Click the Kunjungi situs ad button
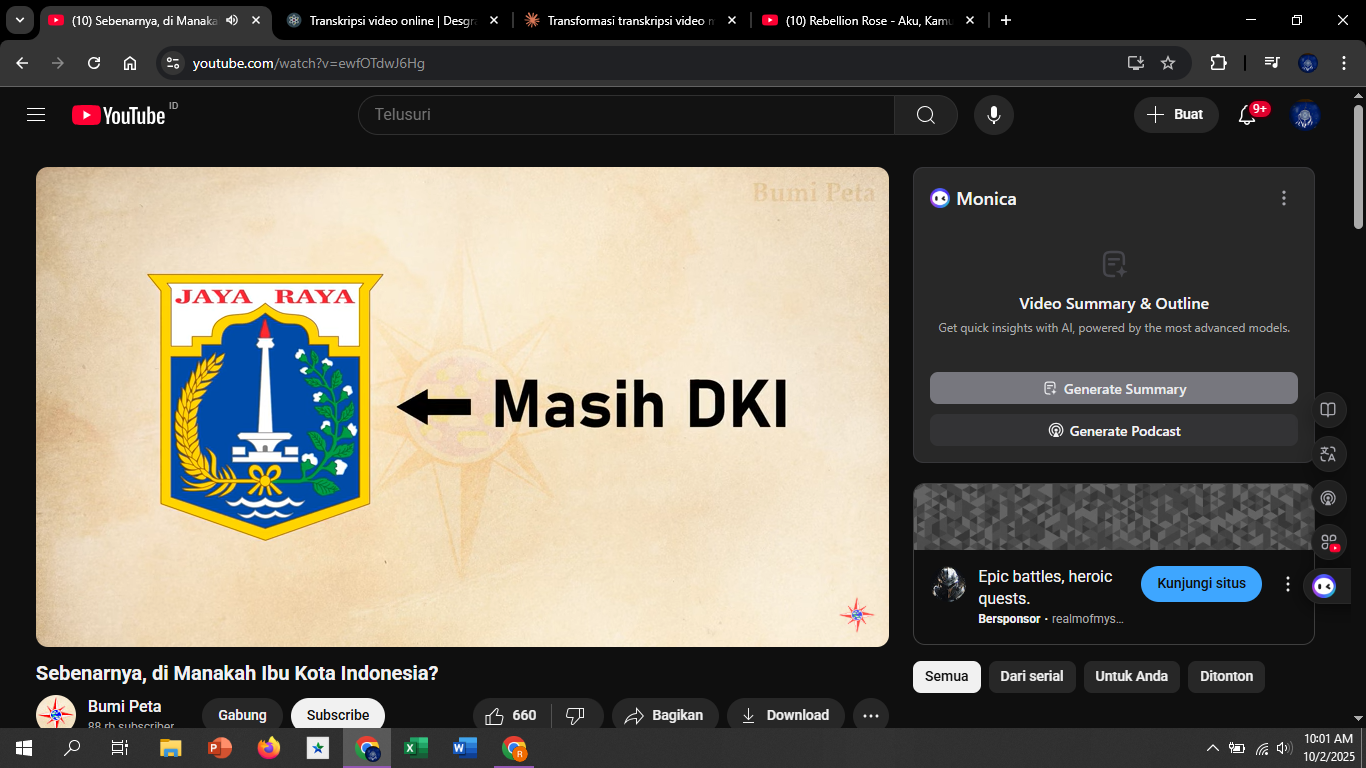Image resolution: width=1366 pixels, height=768 pixels. coord(1201,584)
